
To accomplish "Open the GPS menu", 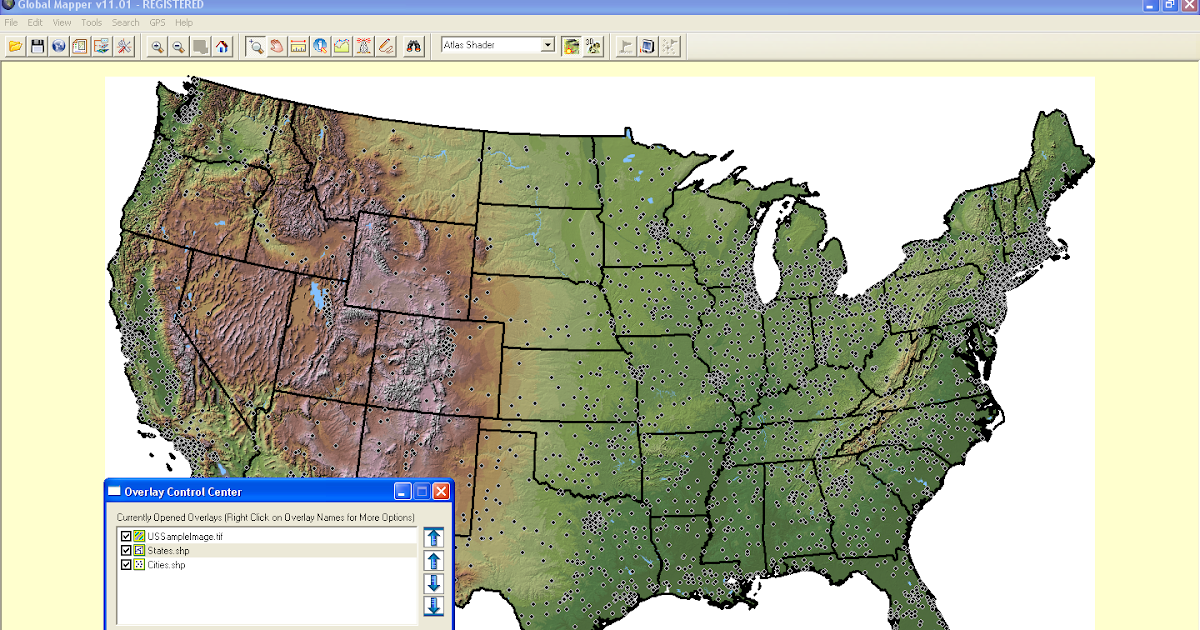I will point(155,22).
